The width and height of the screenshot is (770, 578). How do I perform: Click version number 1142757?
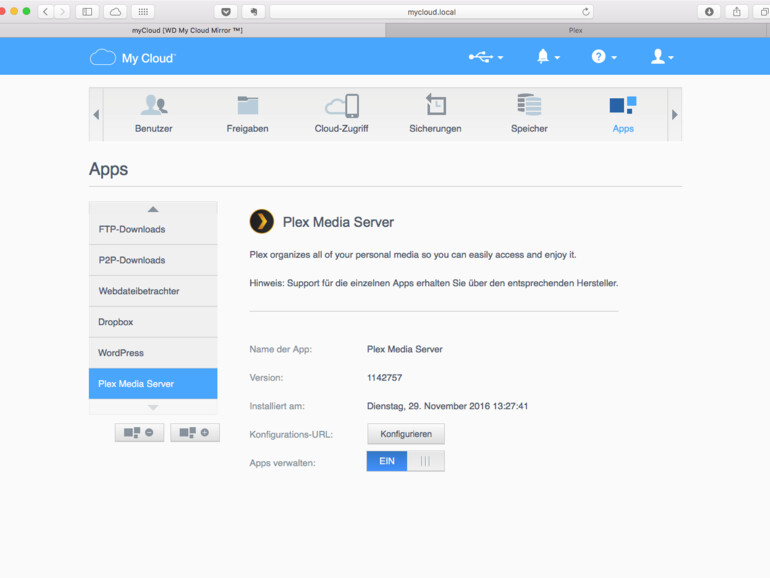tap(385, 378)
